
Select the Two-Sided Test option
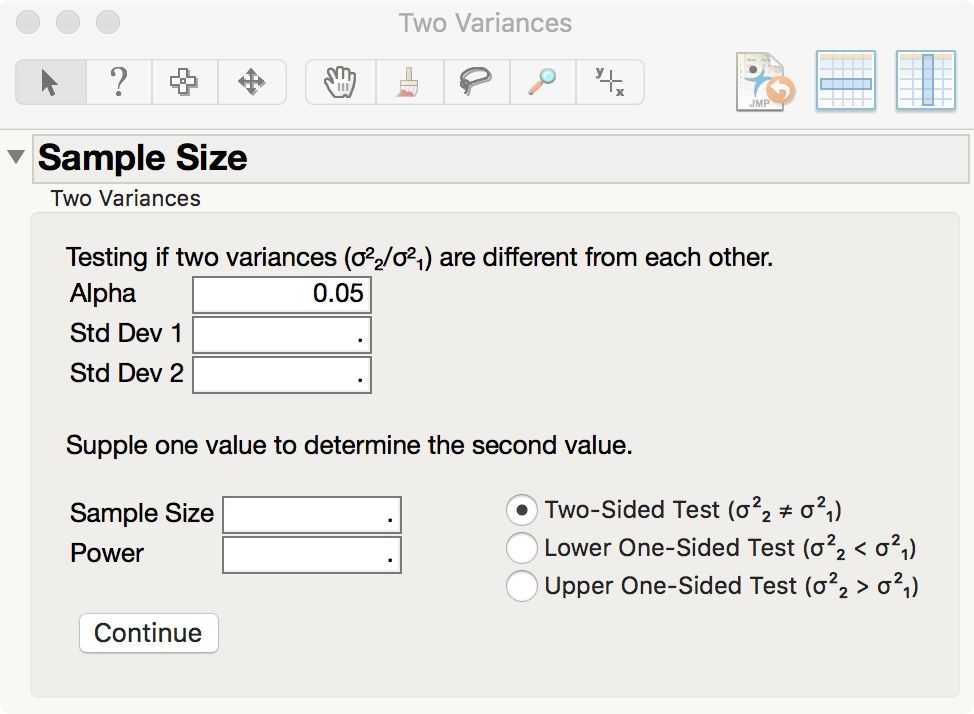[x=521, y=510]
